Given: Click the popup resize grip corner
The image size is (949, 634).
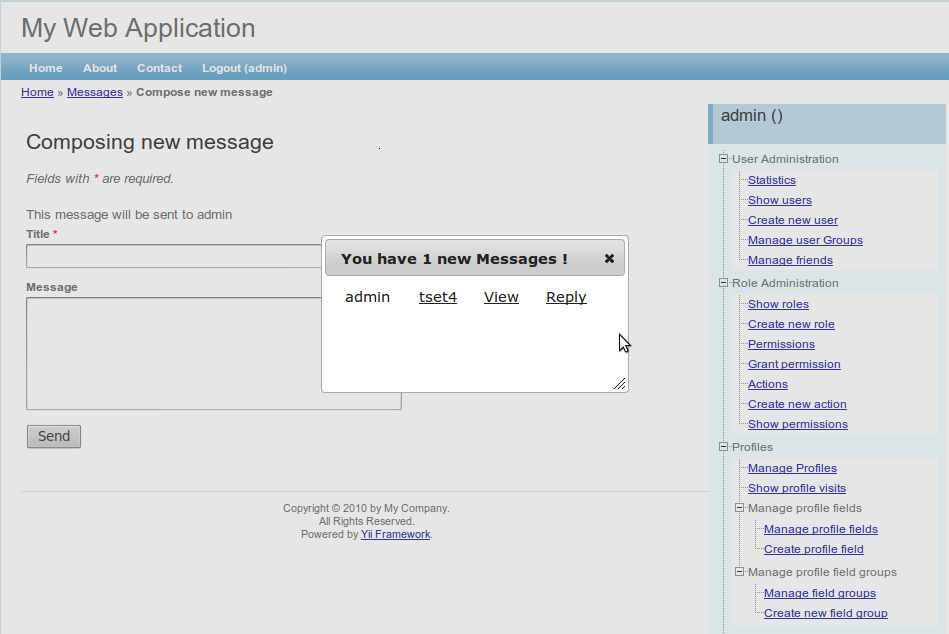Looking at the screenshot, I should (x=619, y=383).
